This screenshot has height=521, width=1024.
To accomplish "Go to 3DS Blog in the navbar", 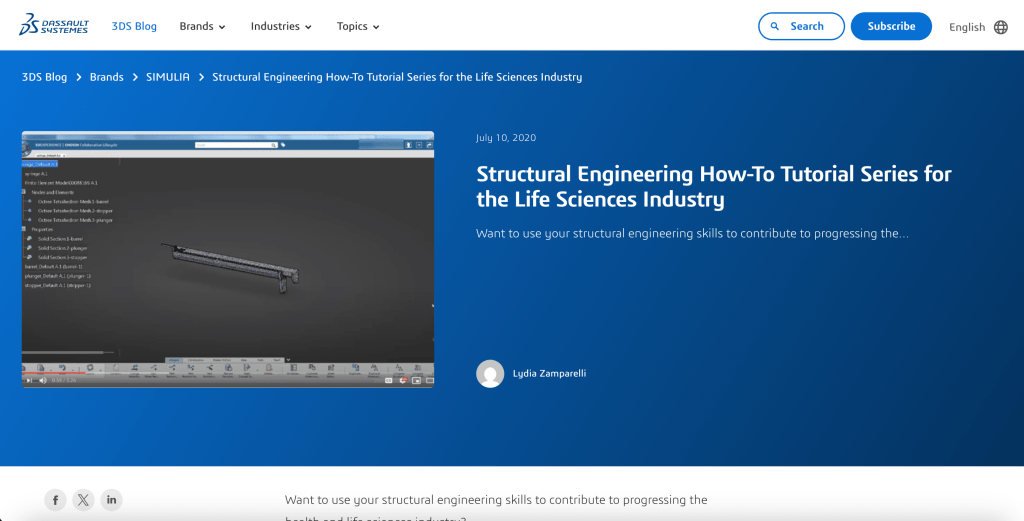I will [134, 26].
